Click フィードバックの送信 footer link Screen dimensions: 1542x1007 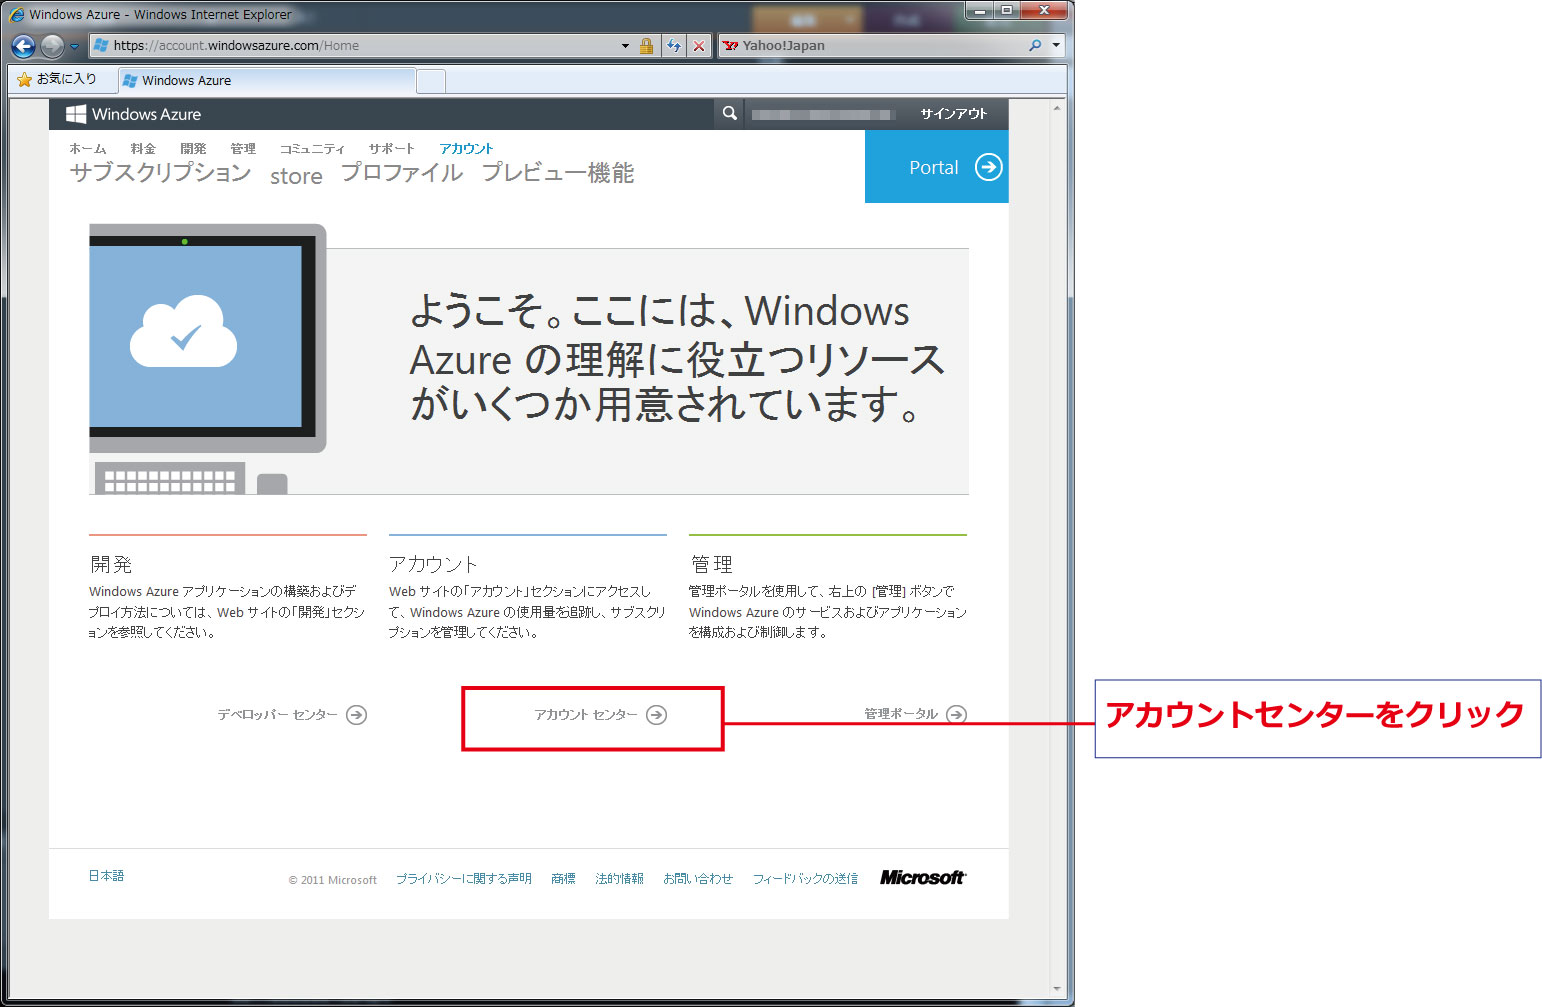pyautogui.click(x=805, y=879)
